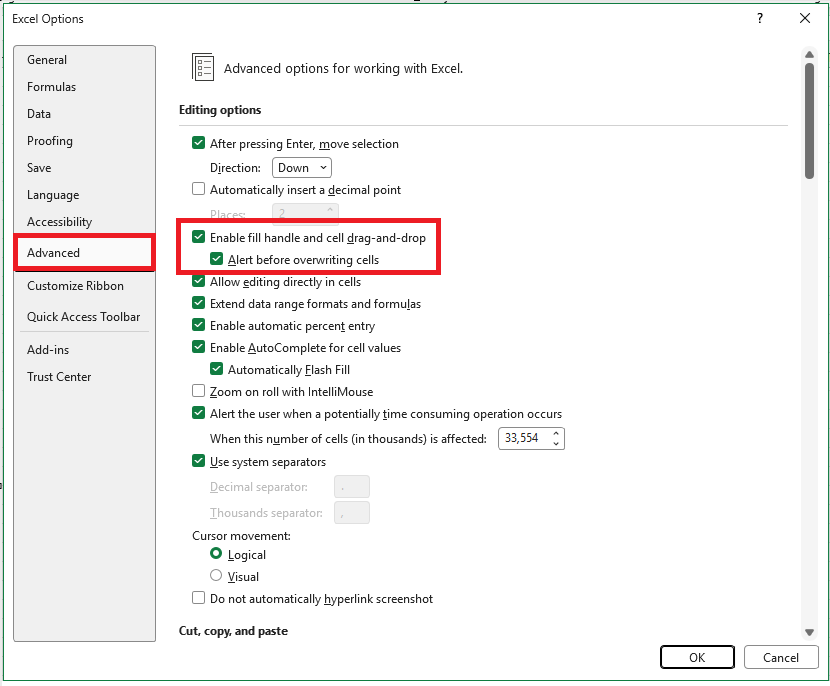Image resolution: width=830 pixels, height=686 pixels.
Task: Click the Cut, copy, and paste heading
Action: 233,631
